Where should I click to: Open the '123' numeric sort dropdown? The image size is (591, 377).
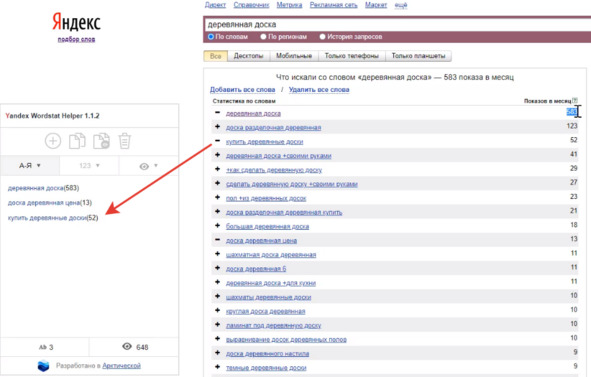point(89,166)
